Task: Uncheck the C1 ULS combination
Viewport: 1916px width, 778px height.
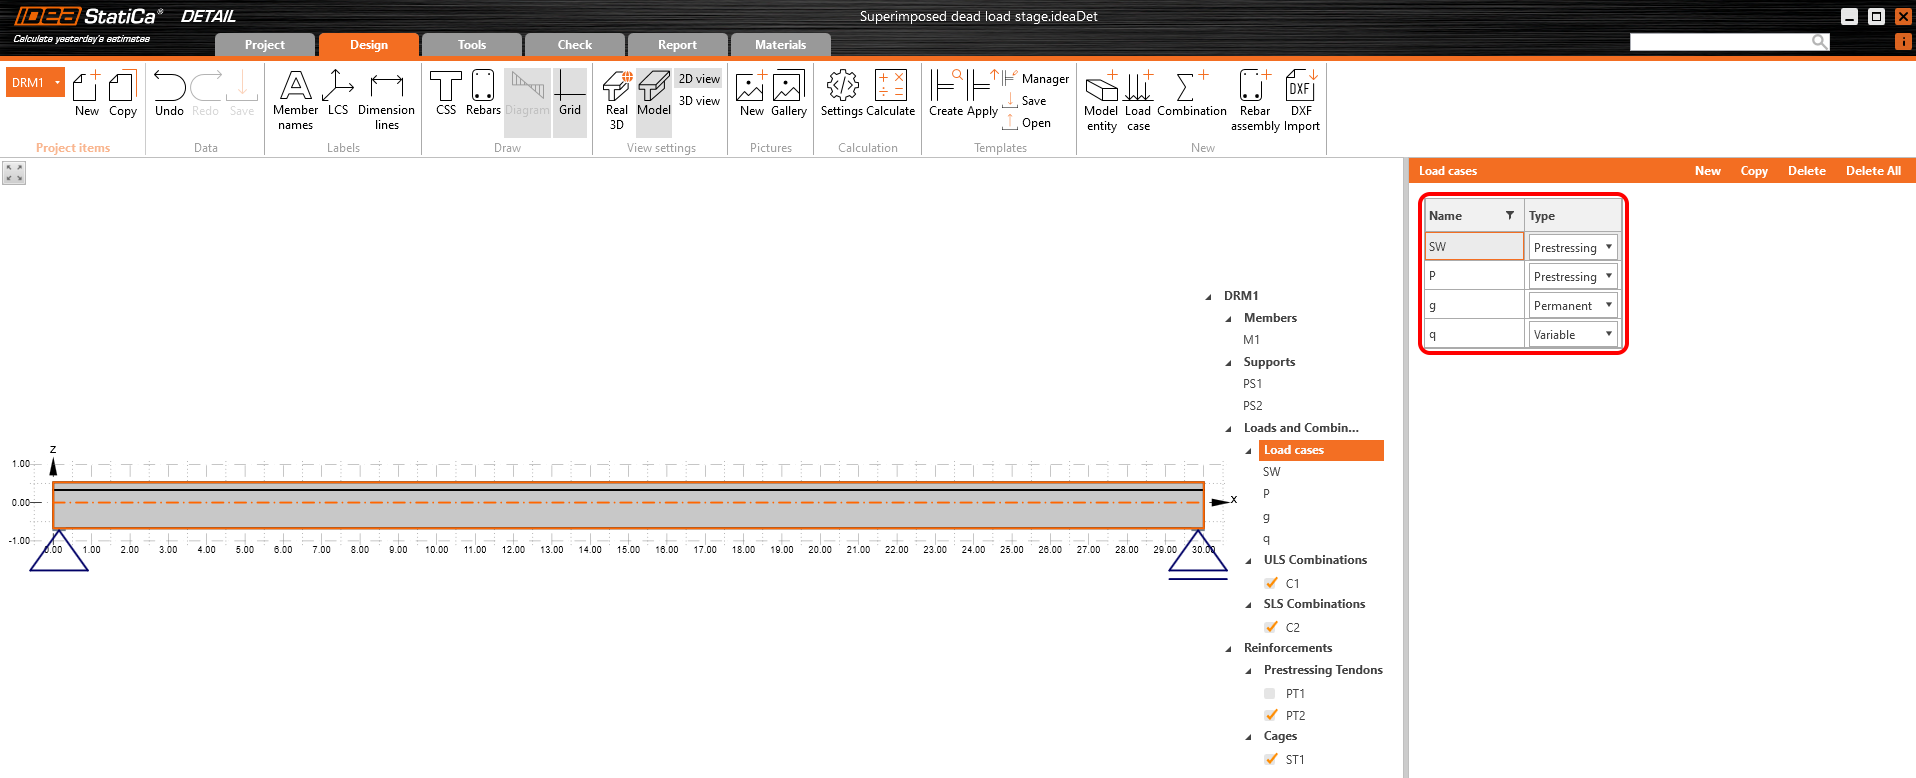Action: click(1271, 583)
